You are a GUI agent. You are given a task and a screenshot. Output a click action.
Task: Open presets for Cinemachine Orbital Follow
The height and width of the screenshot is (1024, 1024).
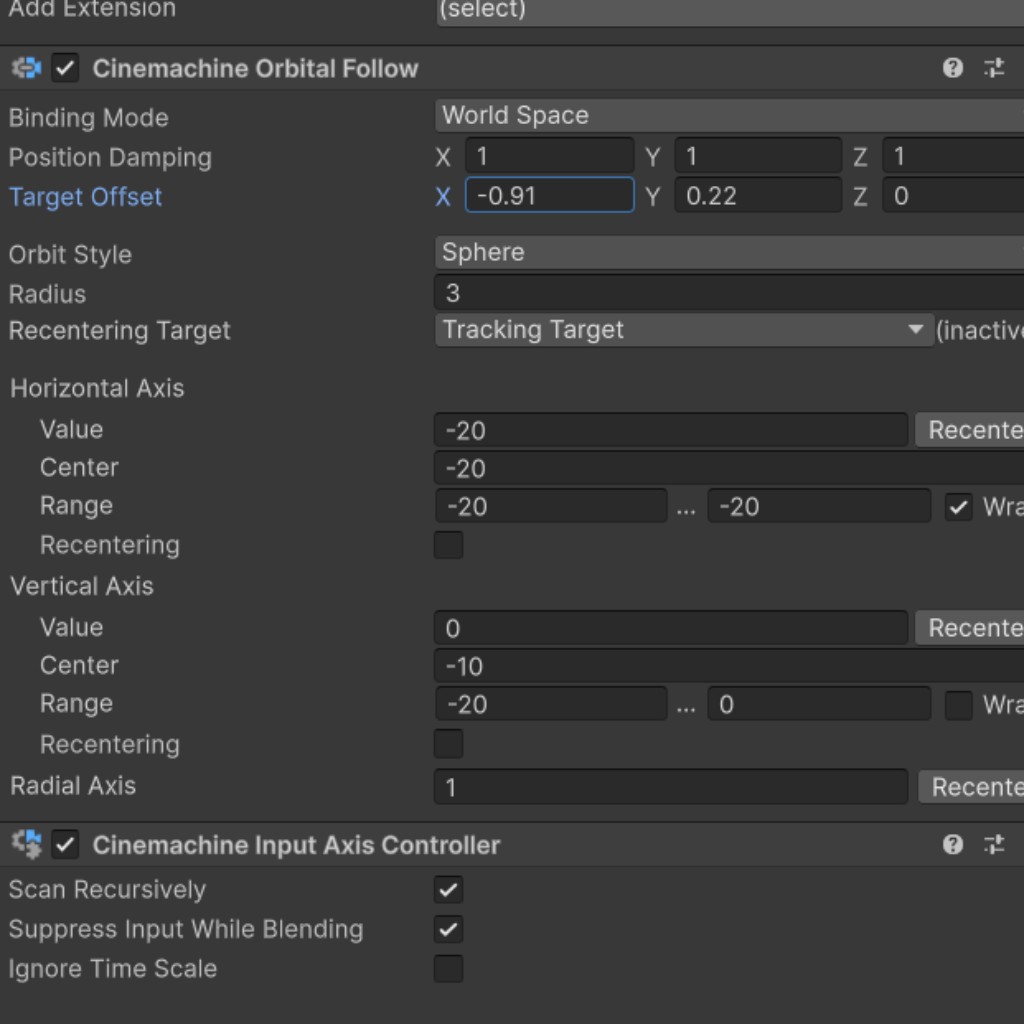994,68
